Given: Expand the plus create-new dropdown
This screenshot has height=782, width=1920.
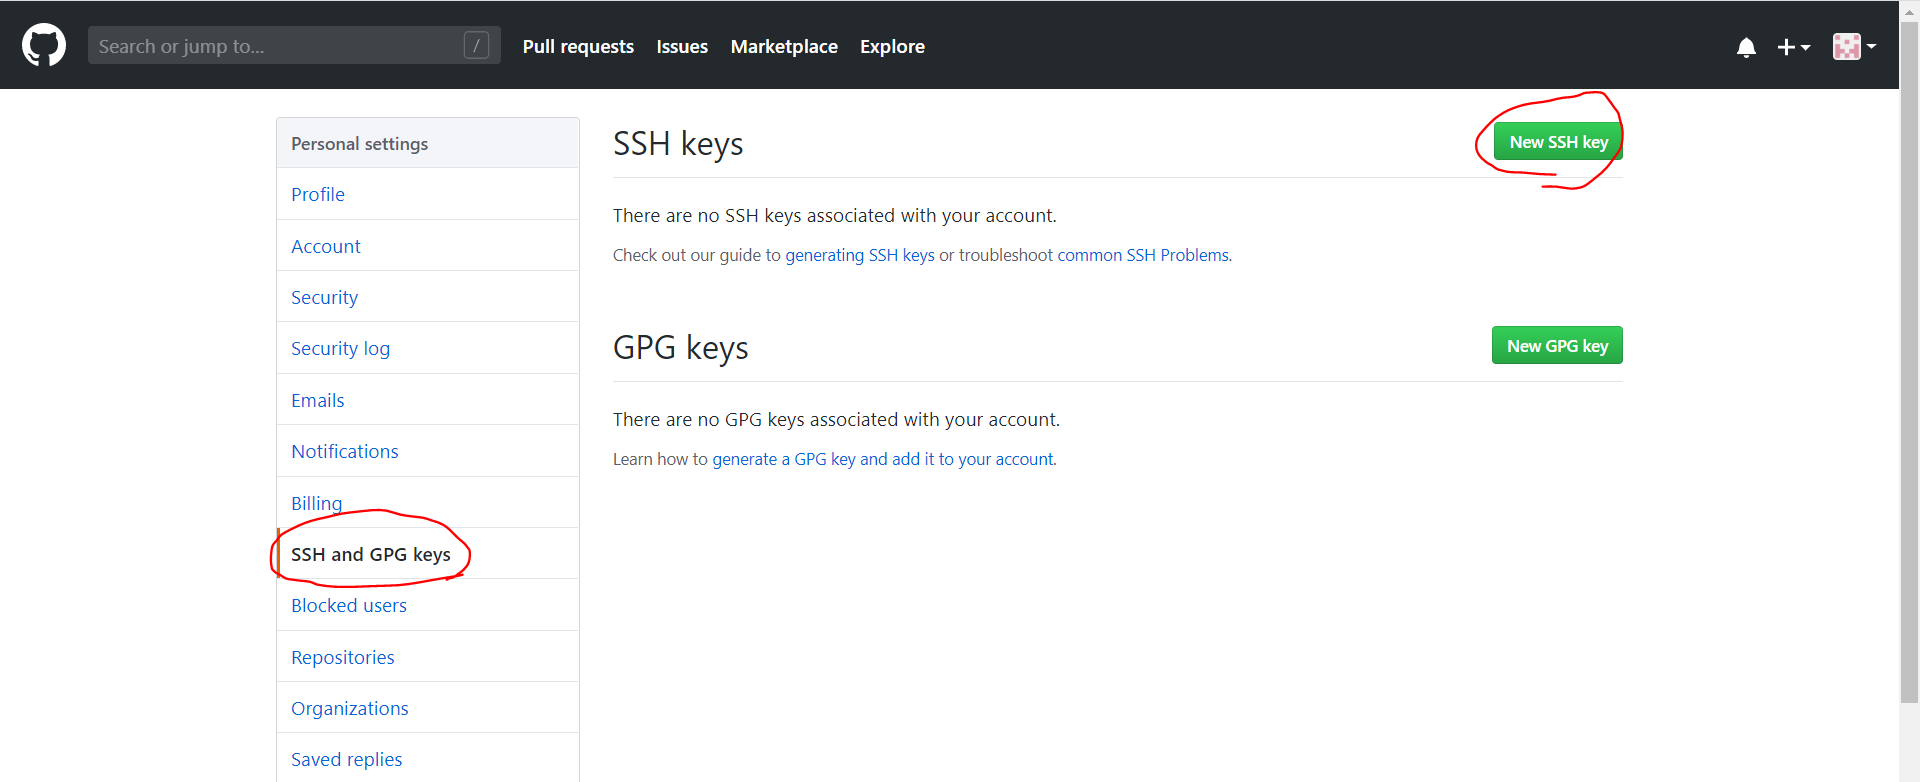Looking at the screenshot, I should (1794, 47).
